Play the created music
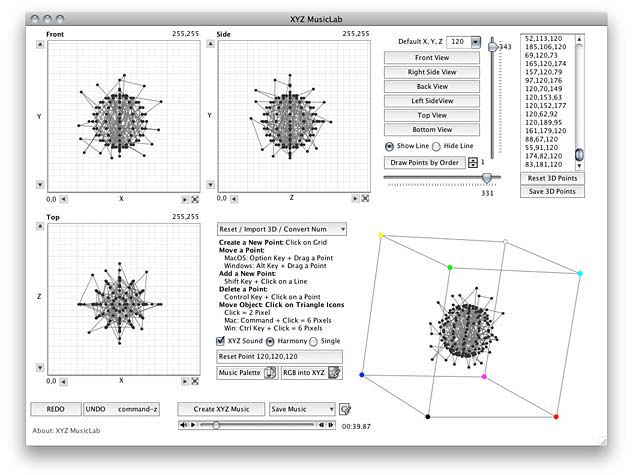Screen dimensions: 639x475 pyautogui.click(x=193, y=425)
